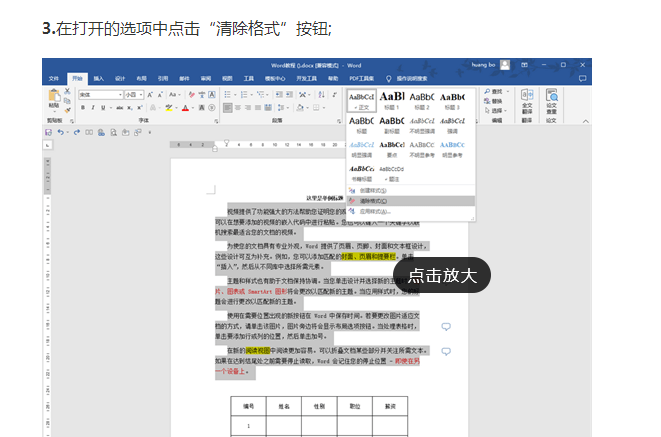Toggle strikethrough formatting
Screen dimensions: 661x437
pyautogui.click(x=120, y=108)
